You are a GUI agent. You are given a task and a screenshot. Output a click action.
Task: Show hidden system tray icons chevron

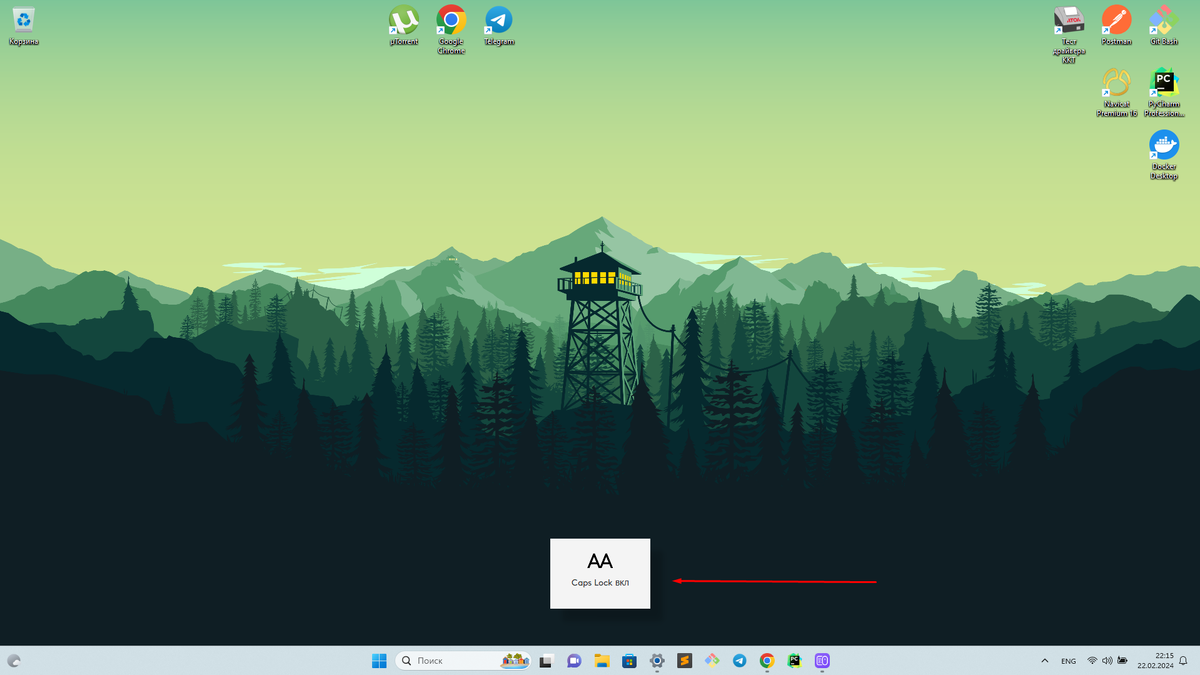point(1045,661)
